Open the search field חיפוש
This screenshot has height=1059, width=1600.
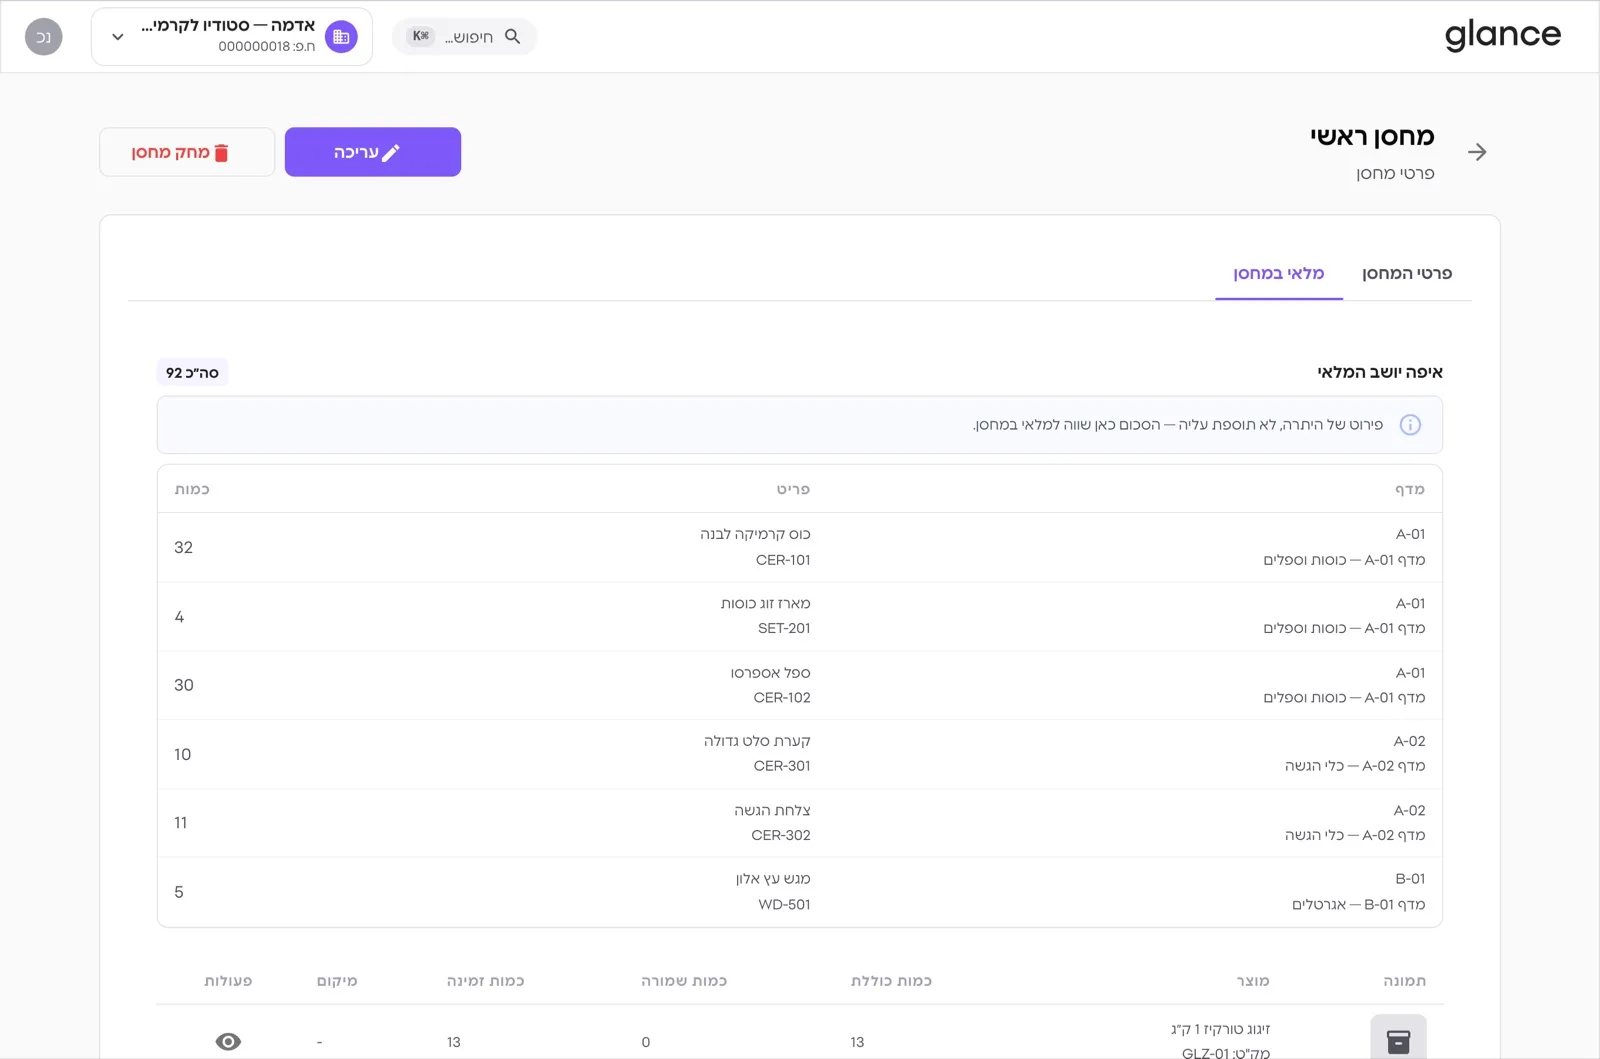tap(464, 36)
